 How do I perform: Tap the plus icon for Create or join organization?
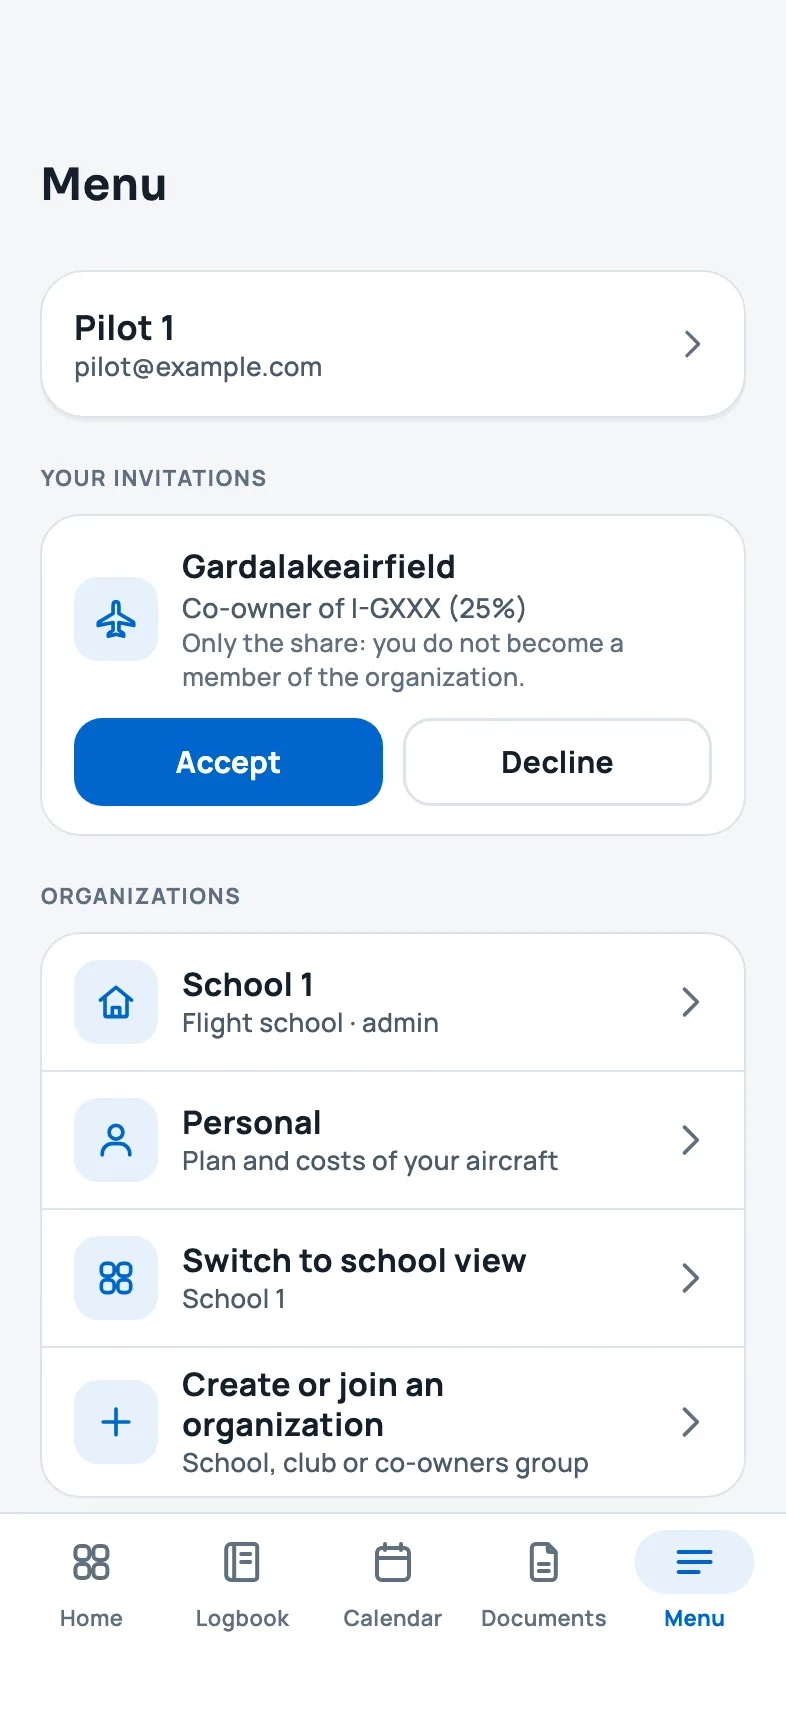click(x=116, y=1422)
